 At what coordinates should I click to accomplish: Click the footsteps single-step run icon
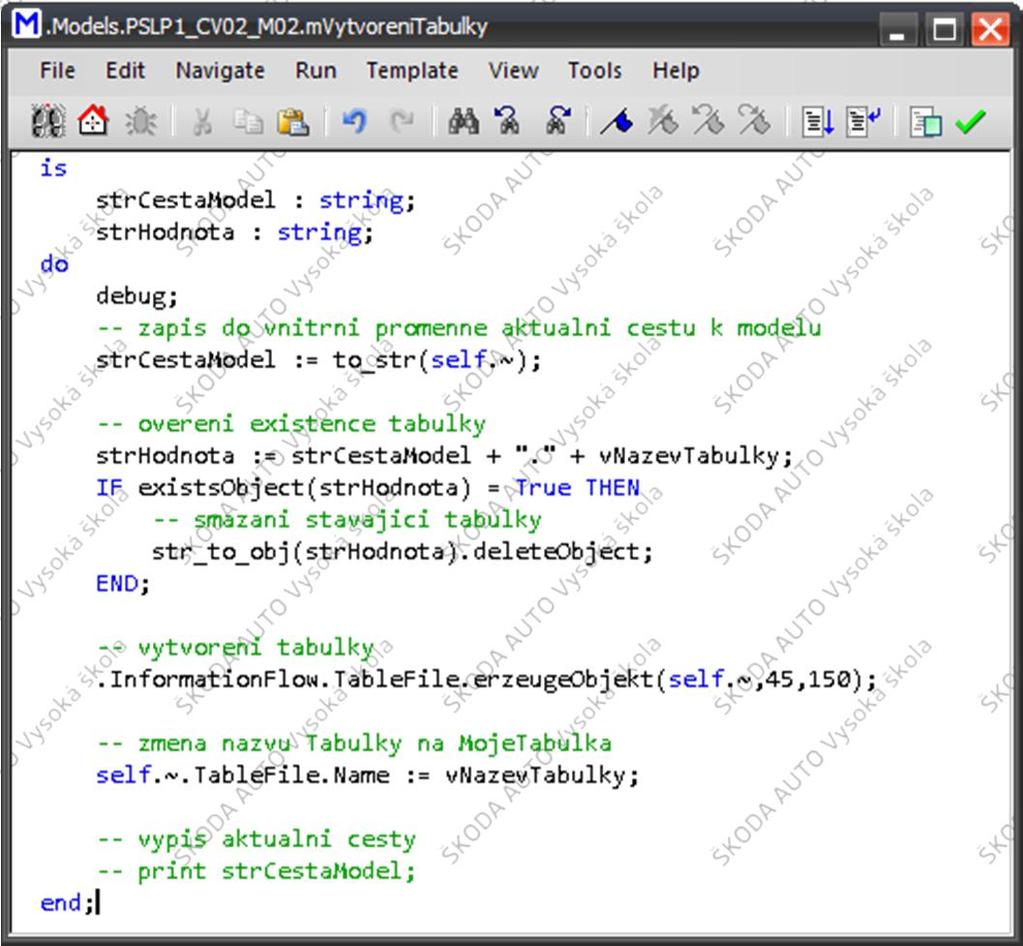[x=48, y=121]
